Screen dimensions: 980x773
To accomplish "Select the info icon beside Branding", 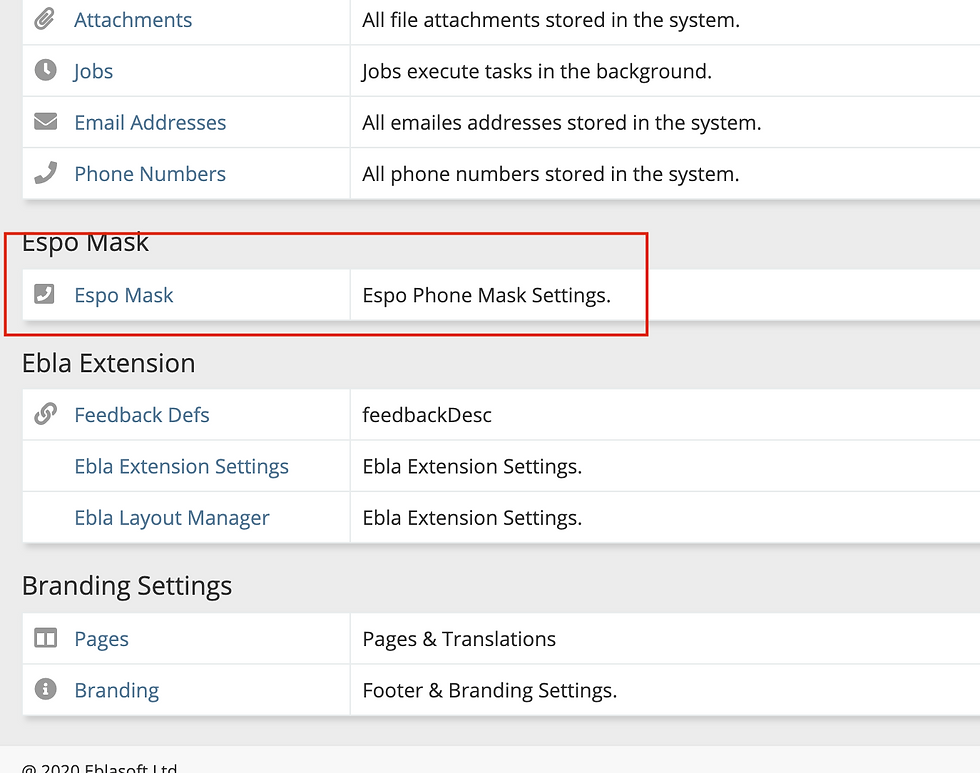I will click(45, 690).
